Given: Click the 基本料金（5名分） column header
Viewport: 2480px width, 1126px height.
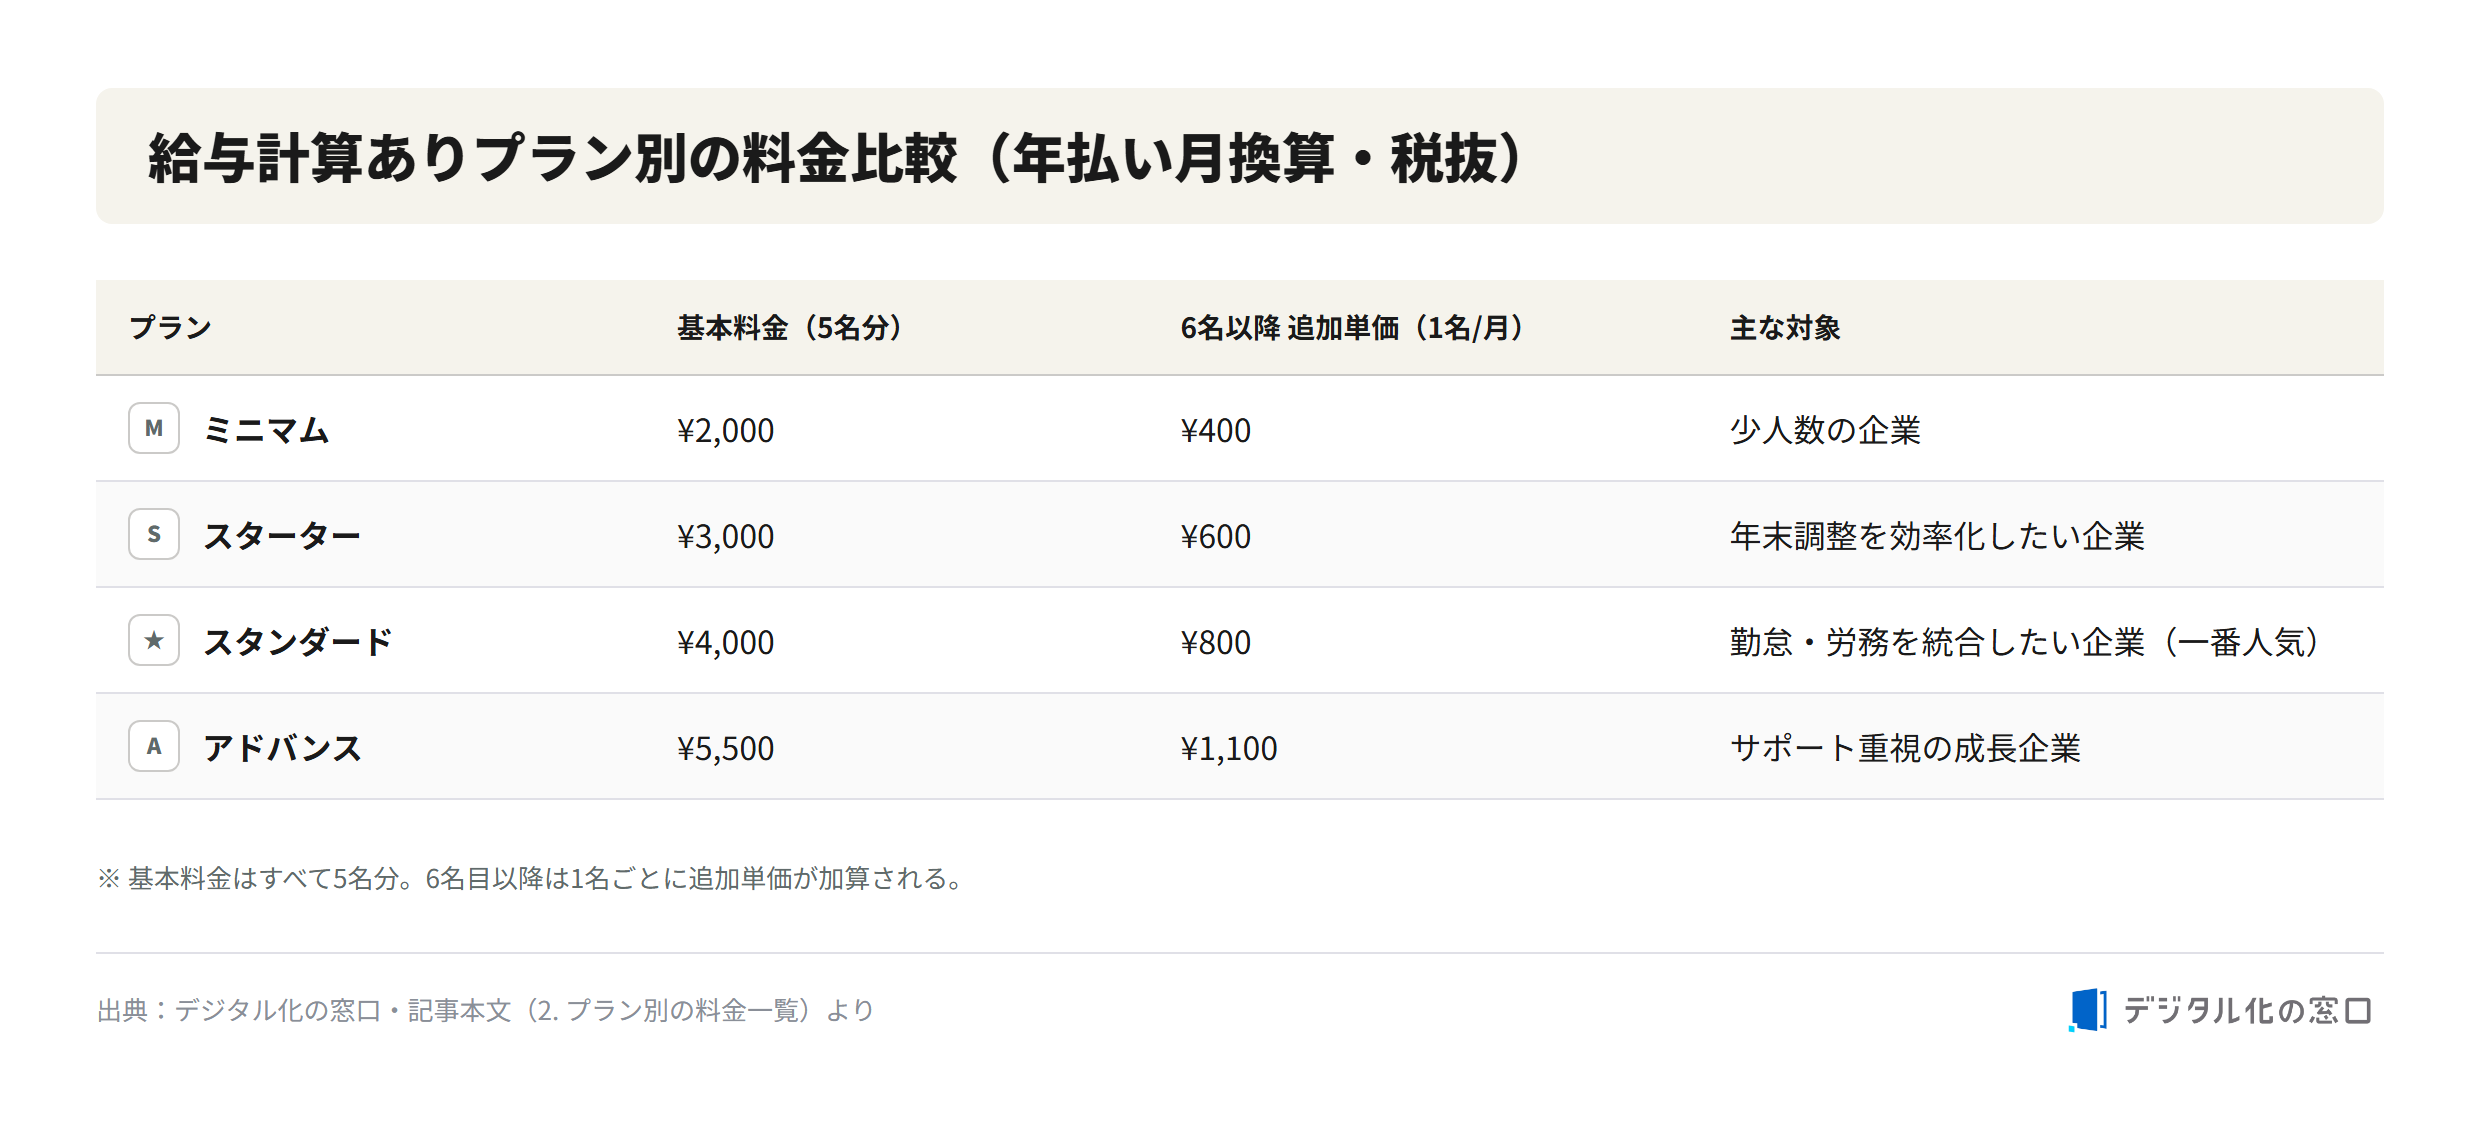Looking at the screenshot, I should click(790, 328).
